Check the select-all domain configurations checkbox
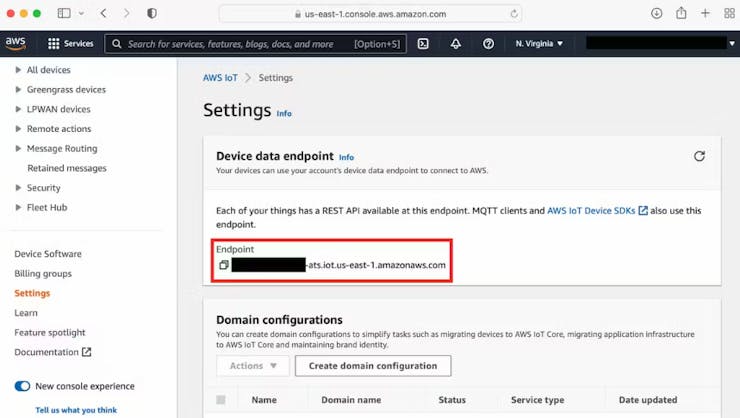This screenshot has width=740, height=418. point(221,400)
